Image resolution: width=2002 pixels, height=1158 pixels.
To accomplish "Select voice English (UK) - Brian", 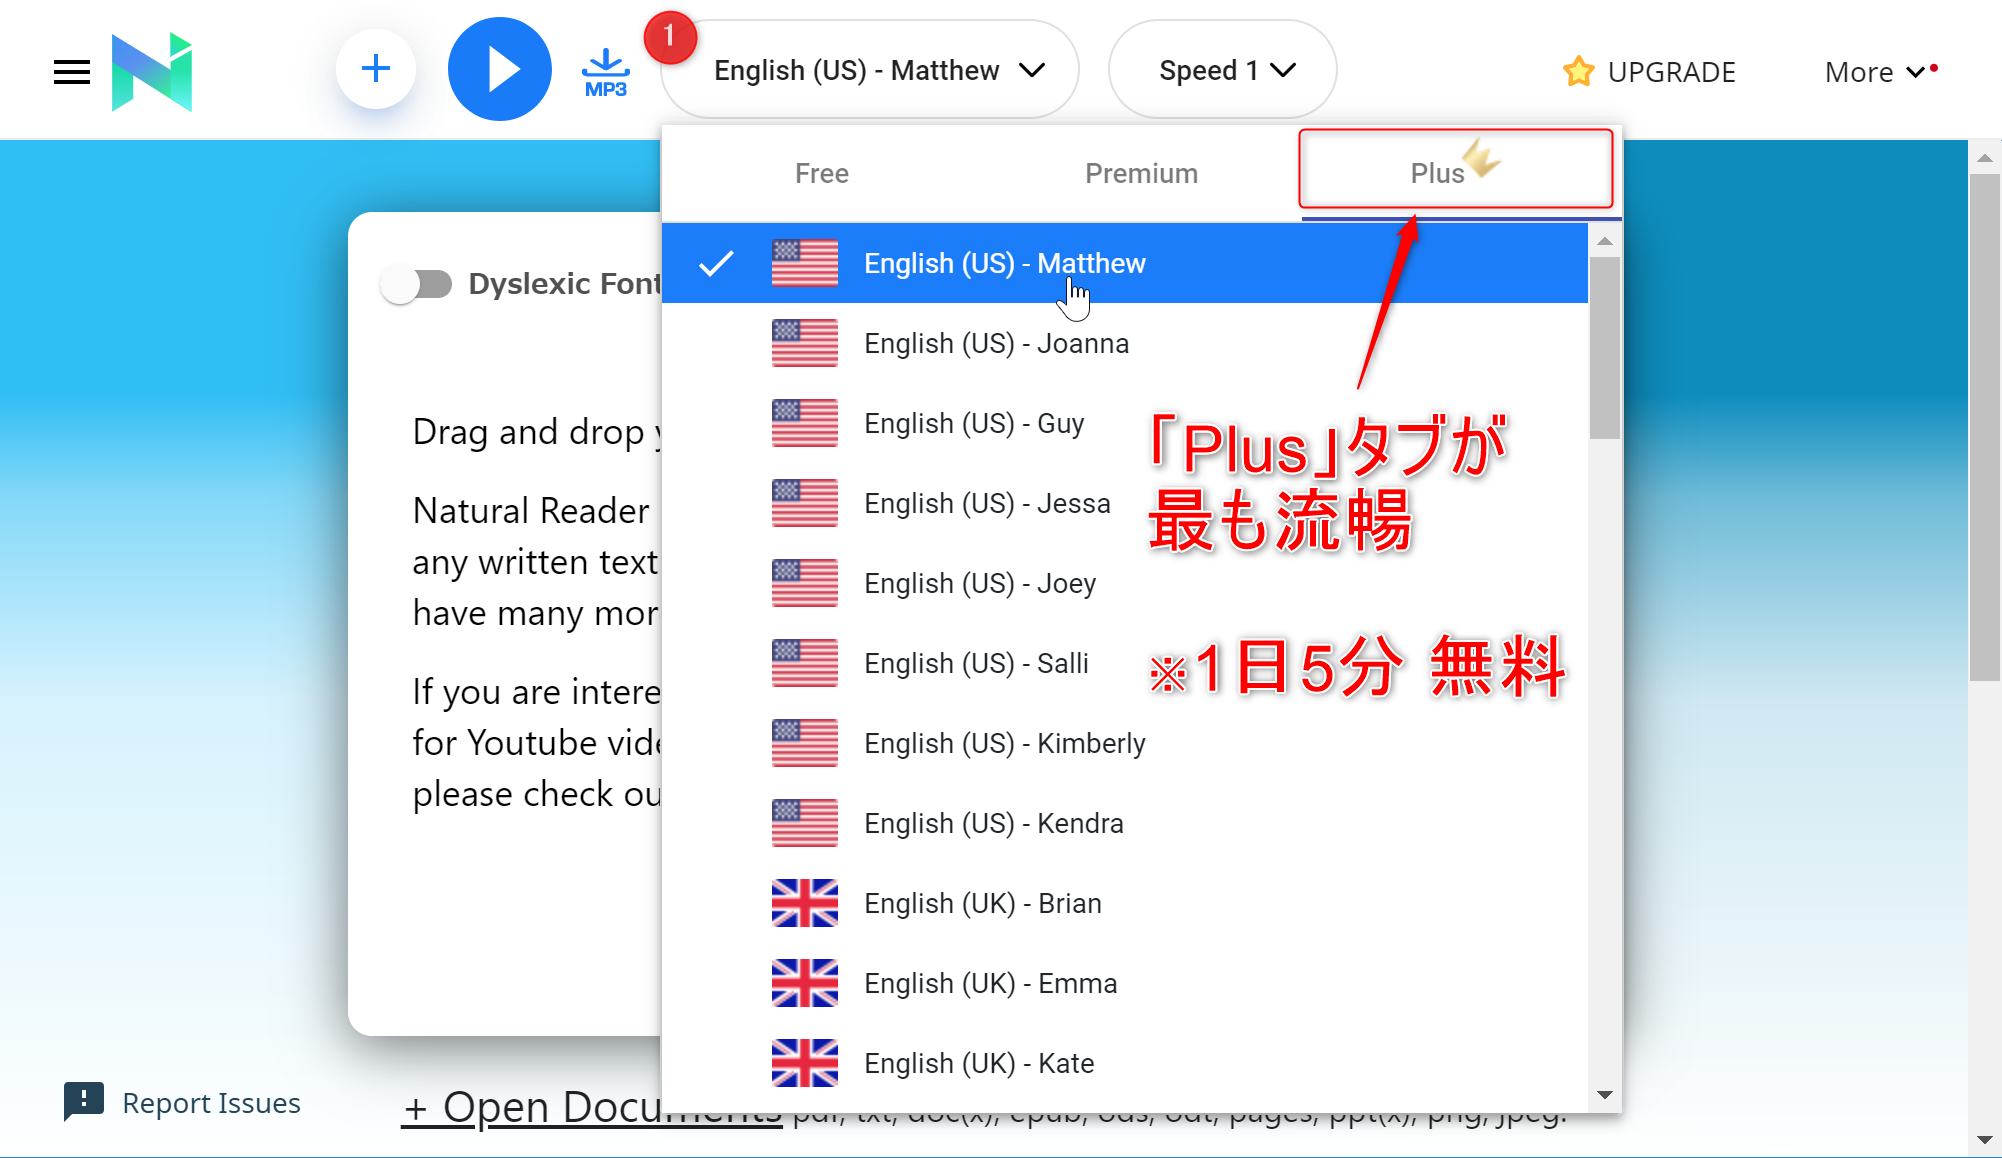I will [1124, 903].
